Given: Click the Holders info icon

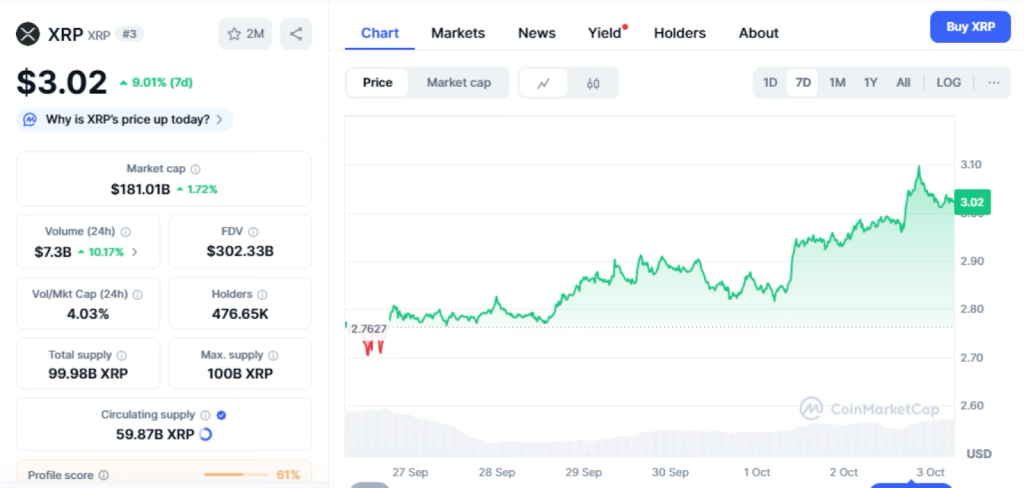Looking at the screenshot, I should (x=262, y=294).
